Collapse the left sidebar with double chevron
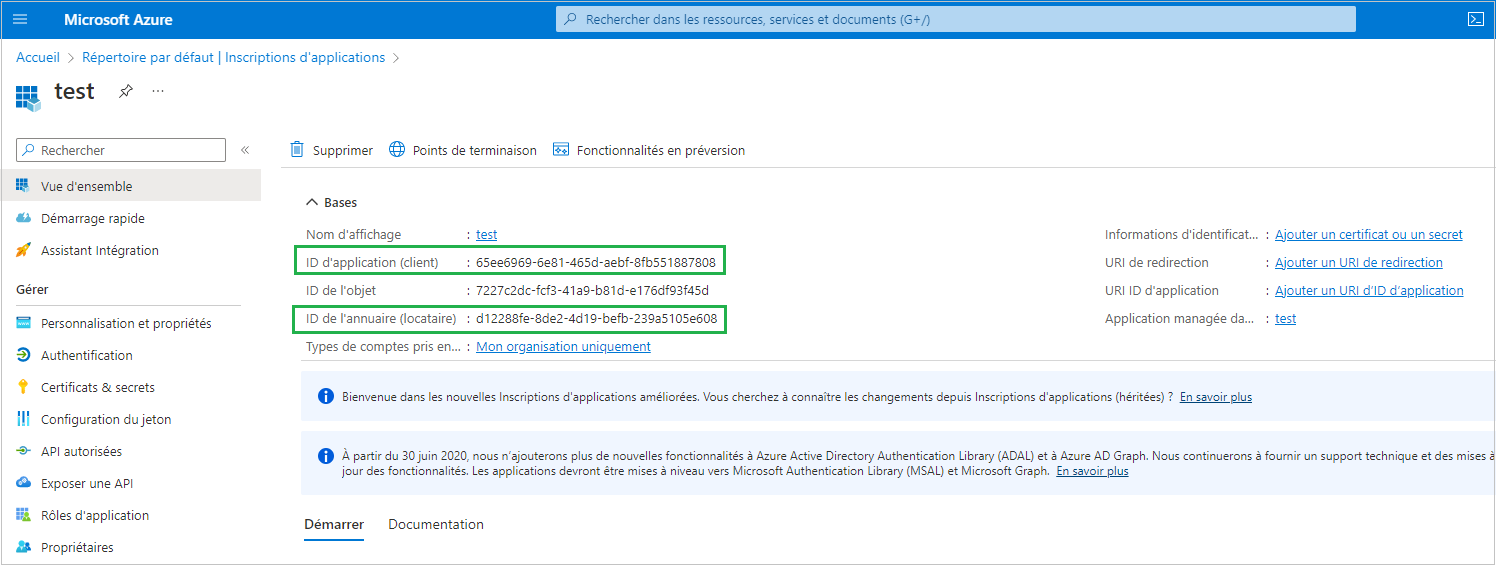The width and height of the screenshot is (1496, 566). point(245,150)
